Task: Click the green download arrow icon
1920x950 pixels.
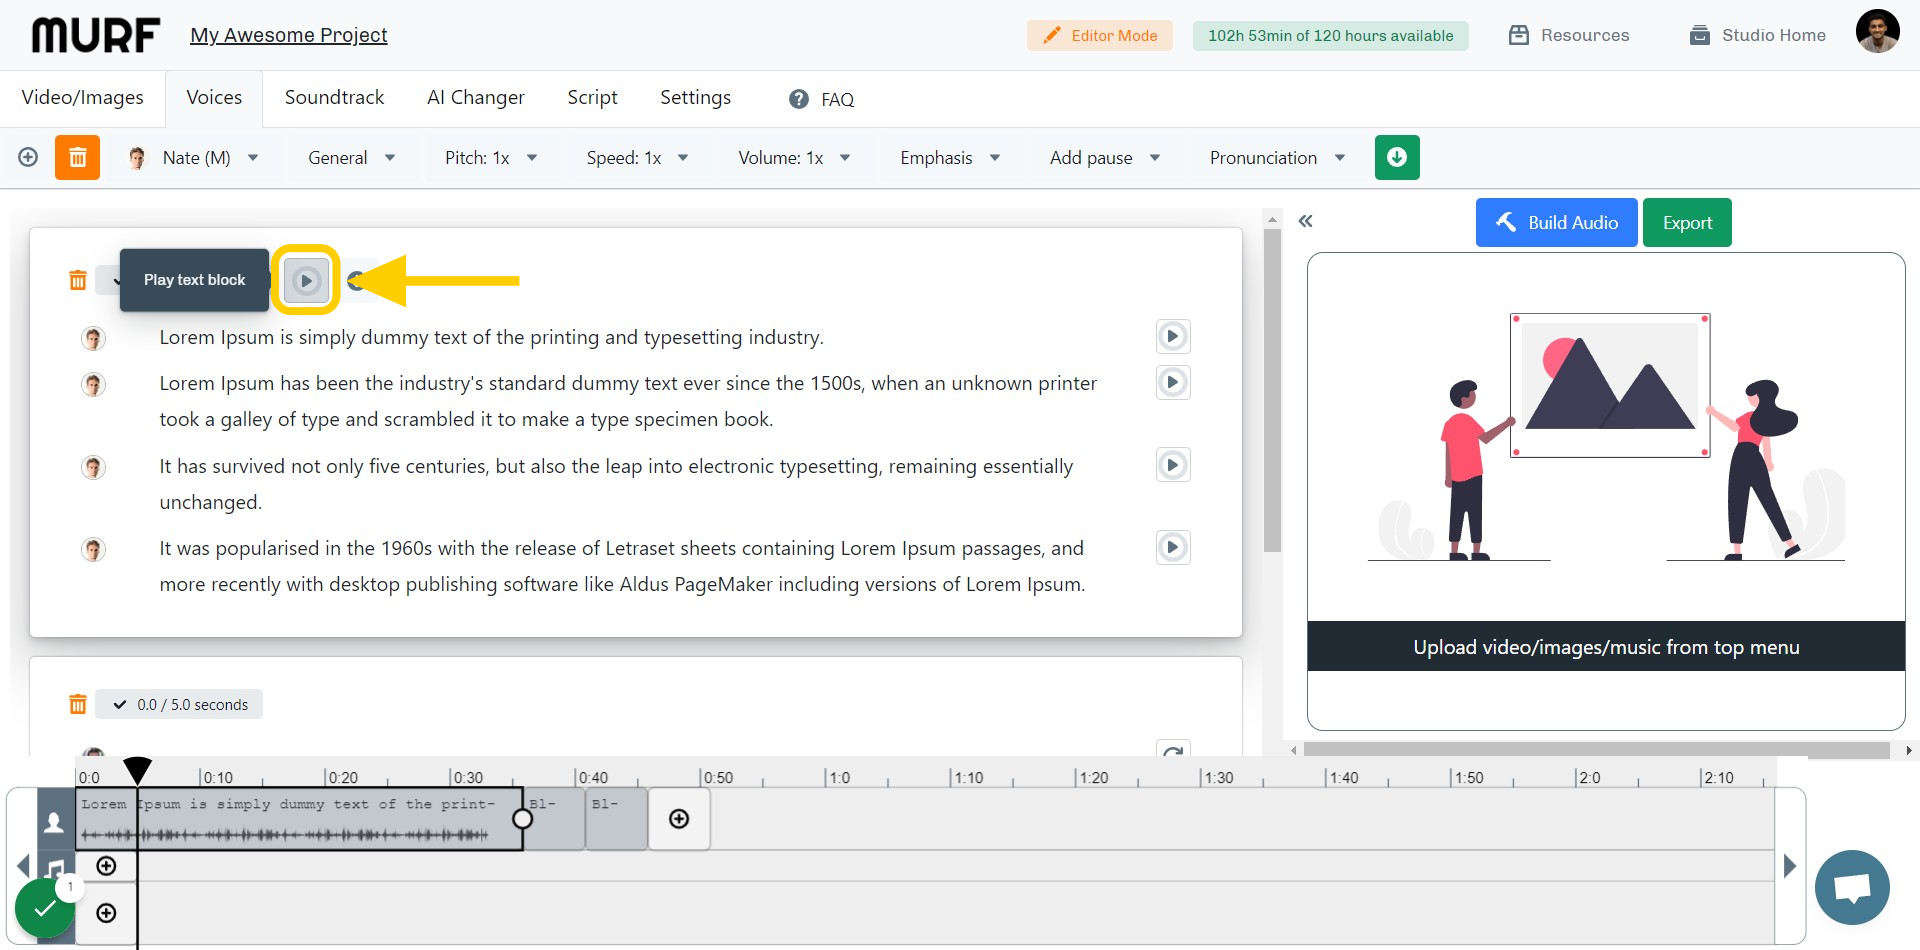Action: 1397,157
